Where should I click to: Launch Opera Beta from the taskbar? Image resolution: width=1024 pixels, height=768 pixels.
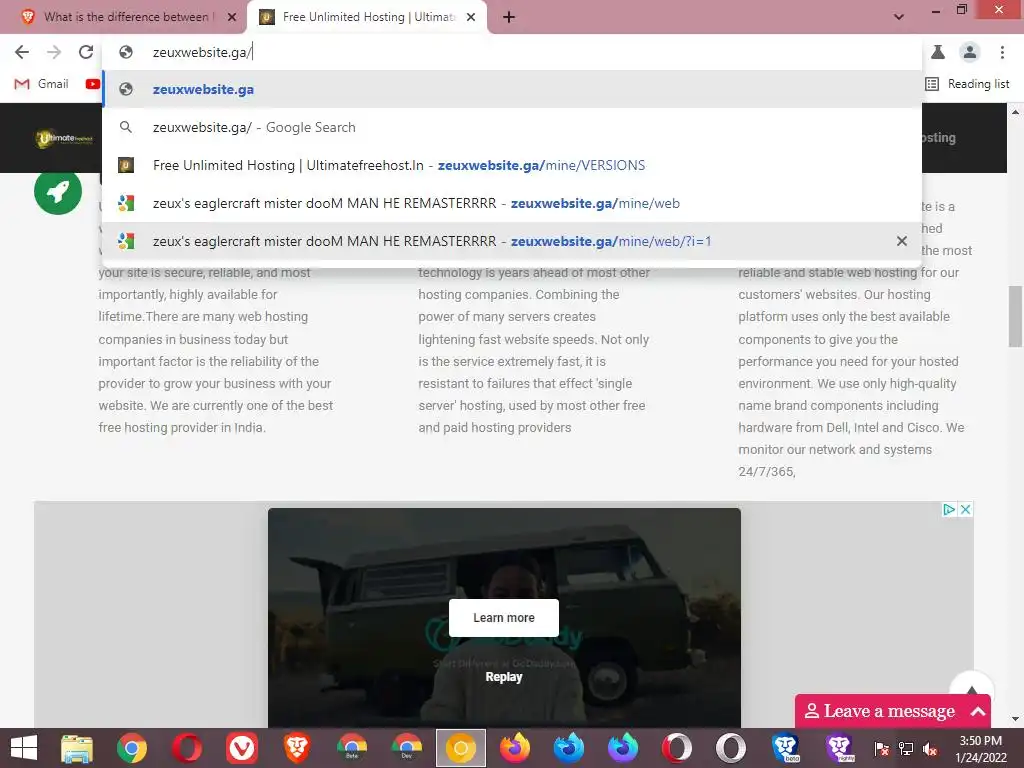677,748
